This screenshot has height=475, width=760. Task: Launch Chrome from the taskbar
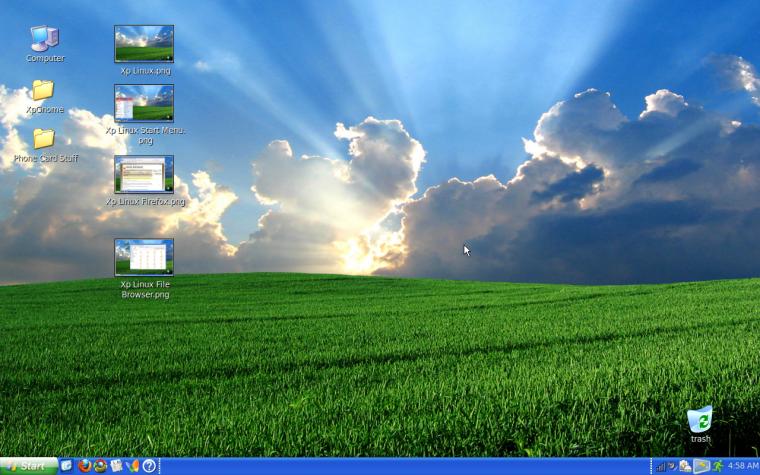pyautogui.click(x=100, y=466)
